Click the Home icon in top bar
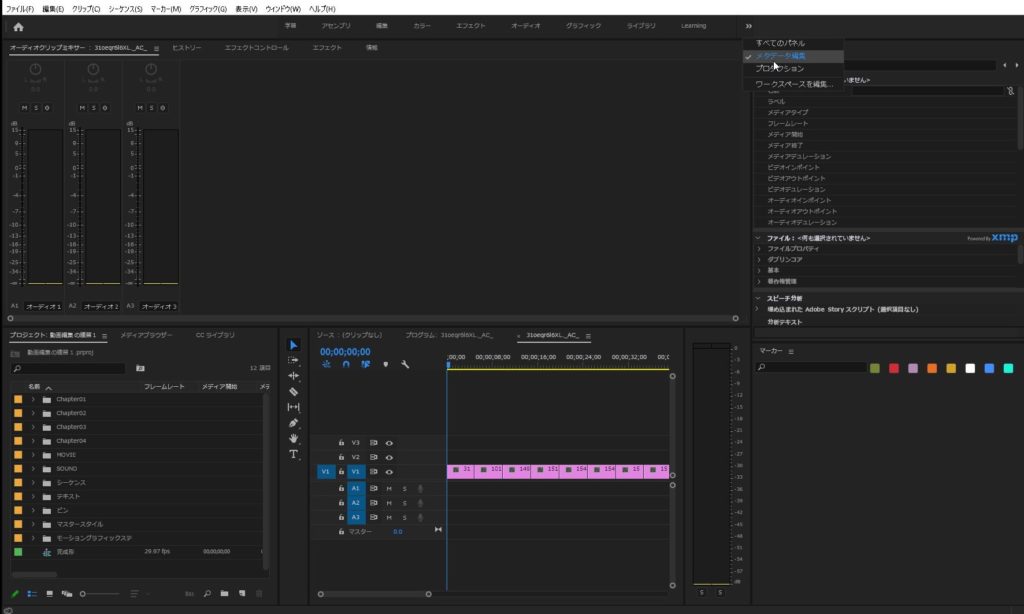The width and height of the screenshot is (1024, 614). point(18,26)
